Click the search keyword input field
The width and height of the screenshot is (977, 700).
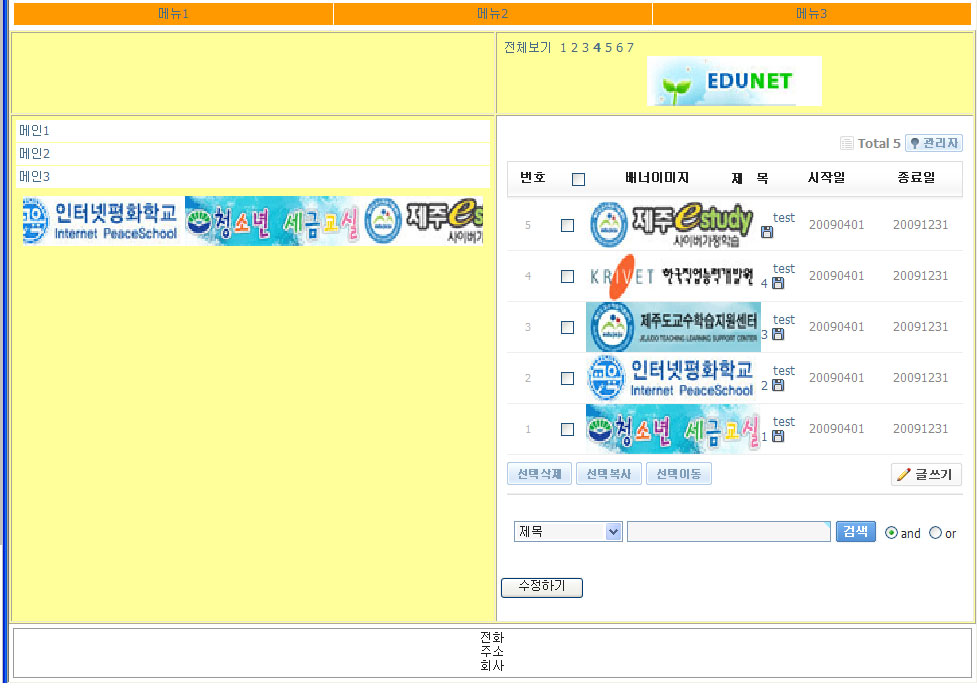click(728, 532)
